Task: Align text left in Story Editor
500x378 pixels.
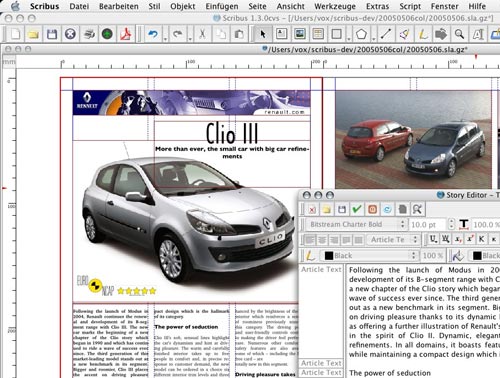Action: pos(310,240)
